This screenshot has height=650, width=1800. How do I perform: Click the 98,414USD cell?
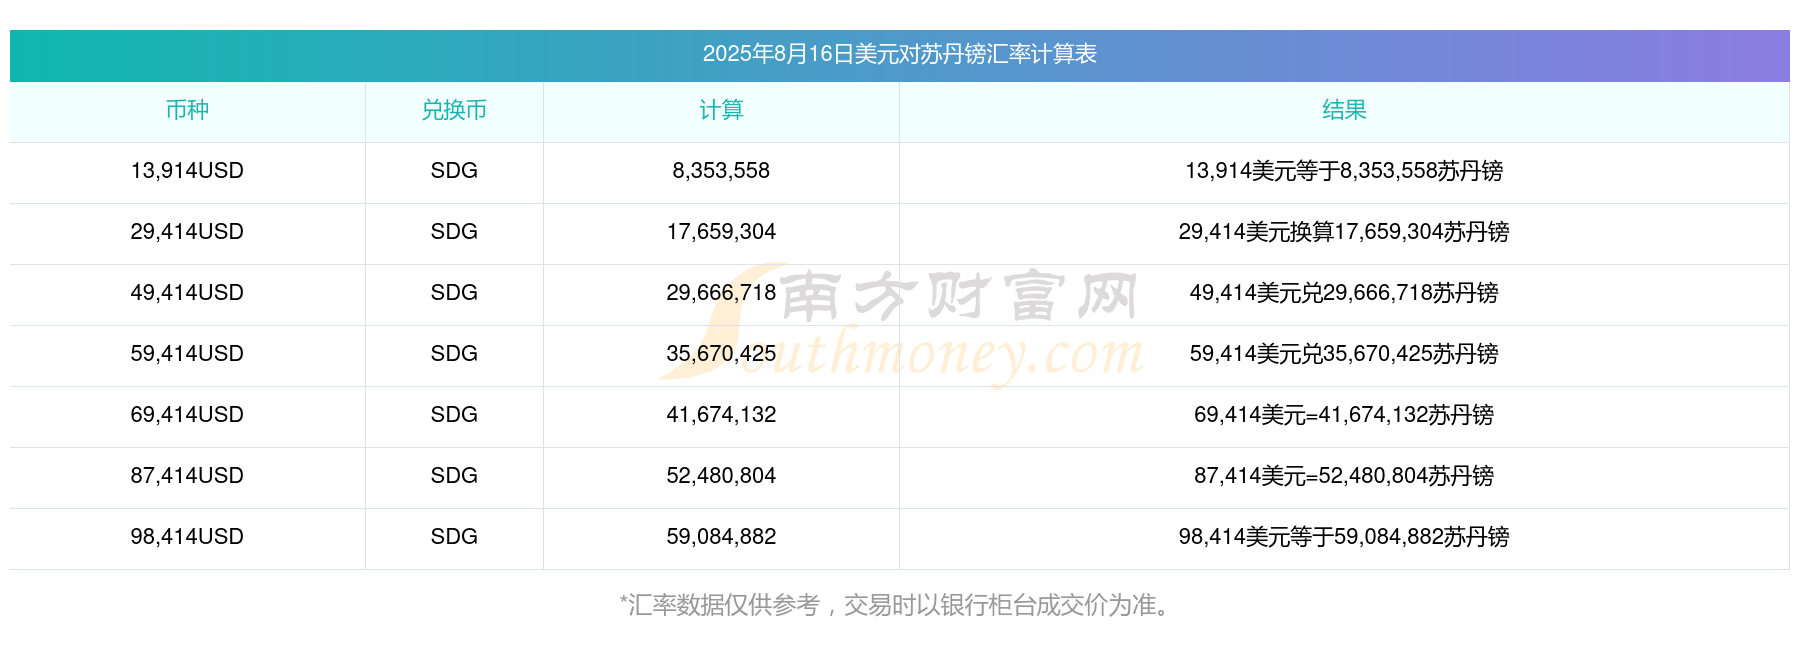(x=187, y=537)
